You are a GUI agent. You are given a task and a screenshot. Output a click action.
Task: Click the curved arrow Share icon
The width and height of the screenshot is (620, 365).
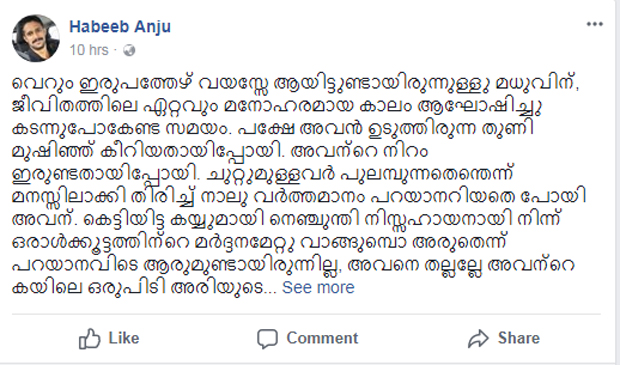tap(478, 339)
